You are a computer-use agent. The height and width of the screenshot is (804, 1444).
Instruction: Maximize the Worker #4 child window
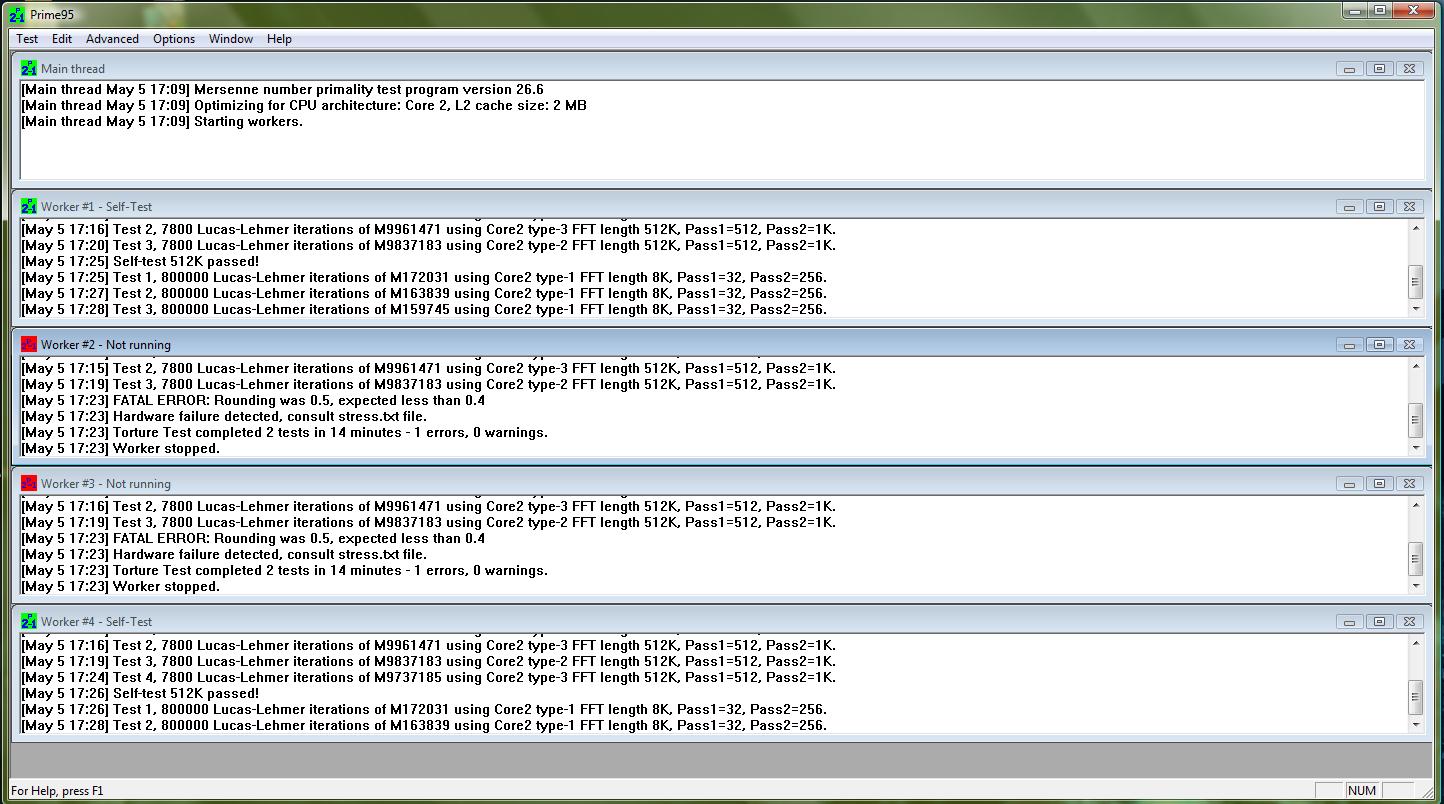[x=1379, y=622]
